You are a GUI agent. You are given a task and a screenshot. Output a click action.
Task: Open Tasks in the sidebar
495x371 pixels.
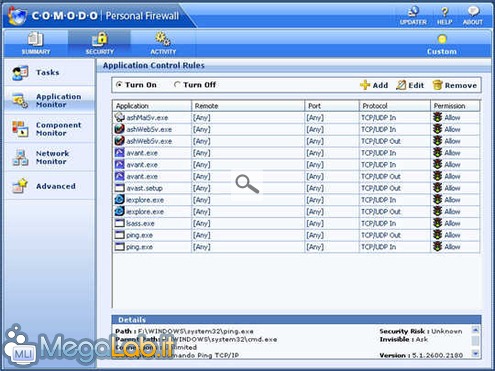pyautogui.click(x=49, y=73)
